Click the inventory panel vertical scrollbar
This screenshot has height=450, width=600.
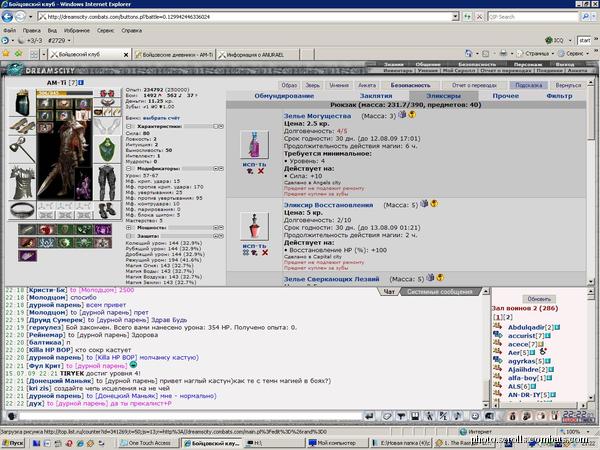(590, 182)
